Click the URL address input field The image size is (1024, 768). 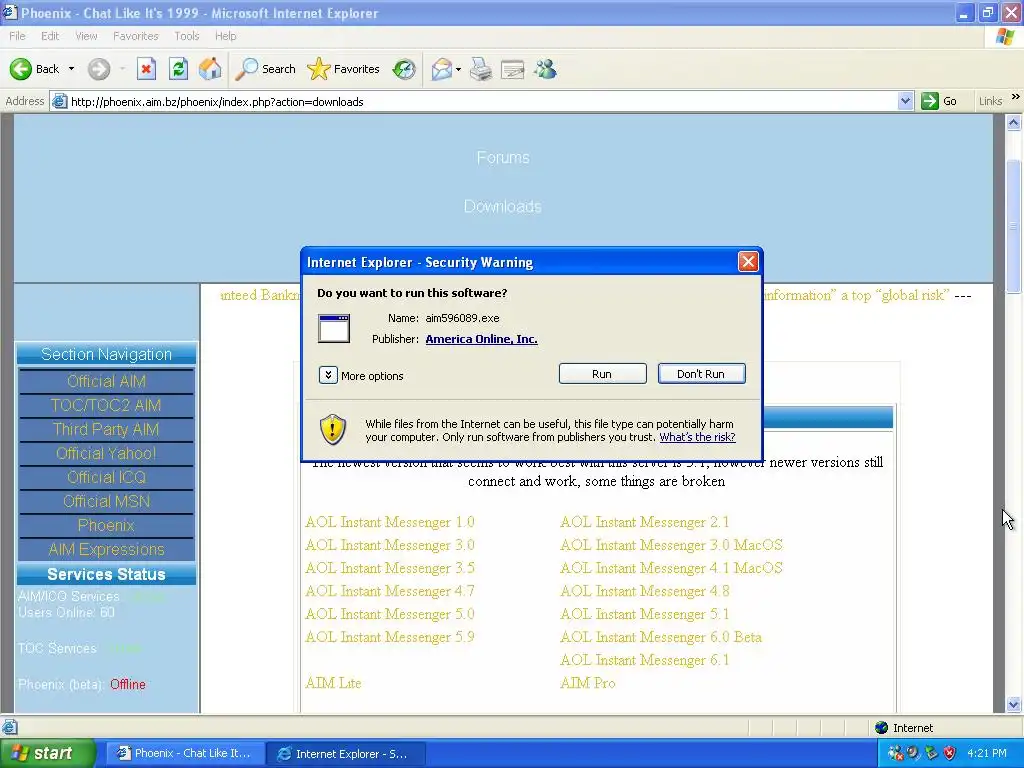click(x=482, y=101)
